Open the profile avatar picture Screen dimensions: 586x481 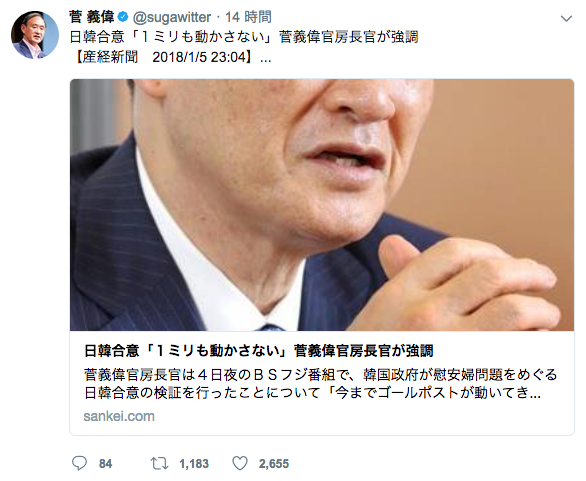(35, 35)
